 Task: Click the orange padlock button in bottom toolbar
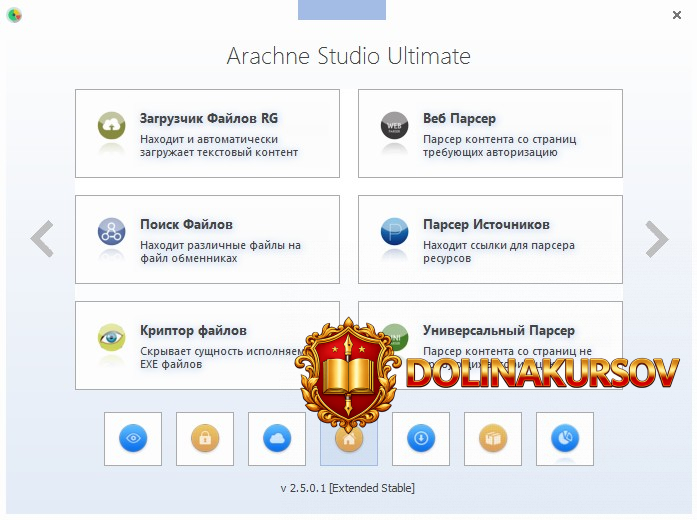205,439
